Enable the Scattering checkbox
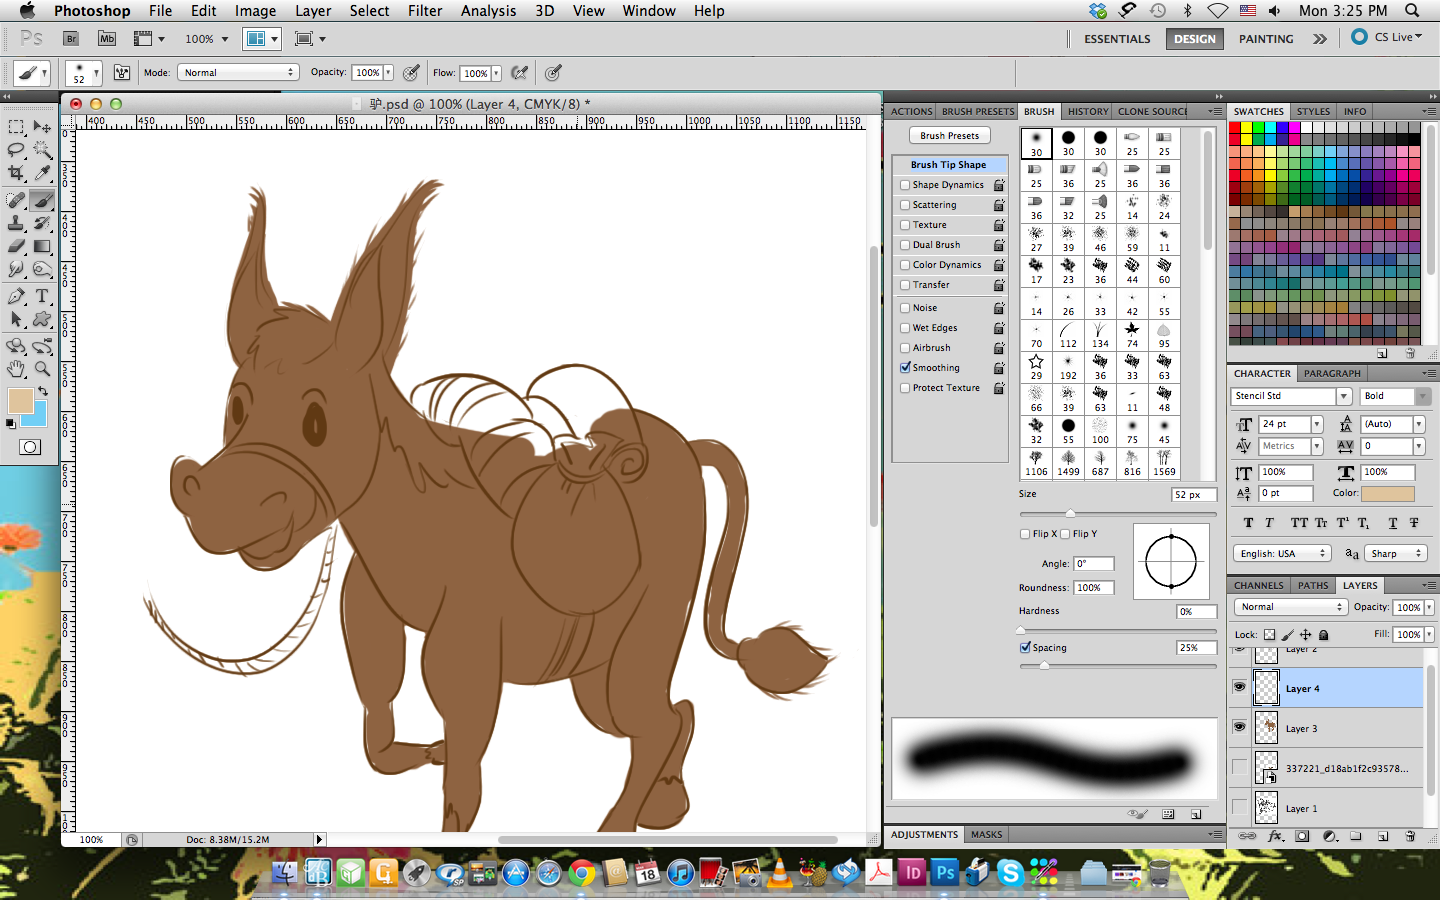Screen dimensions: 1440x900 (x=905, y=205)
